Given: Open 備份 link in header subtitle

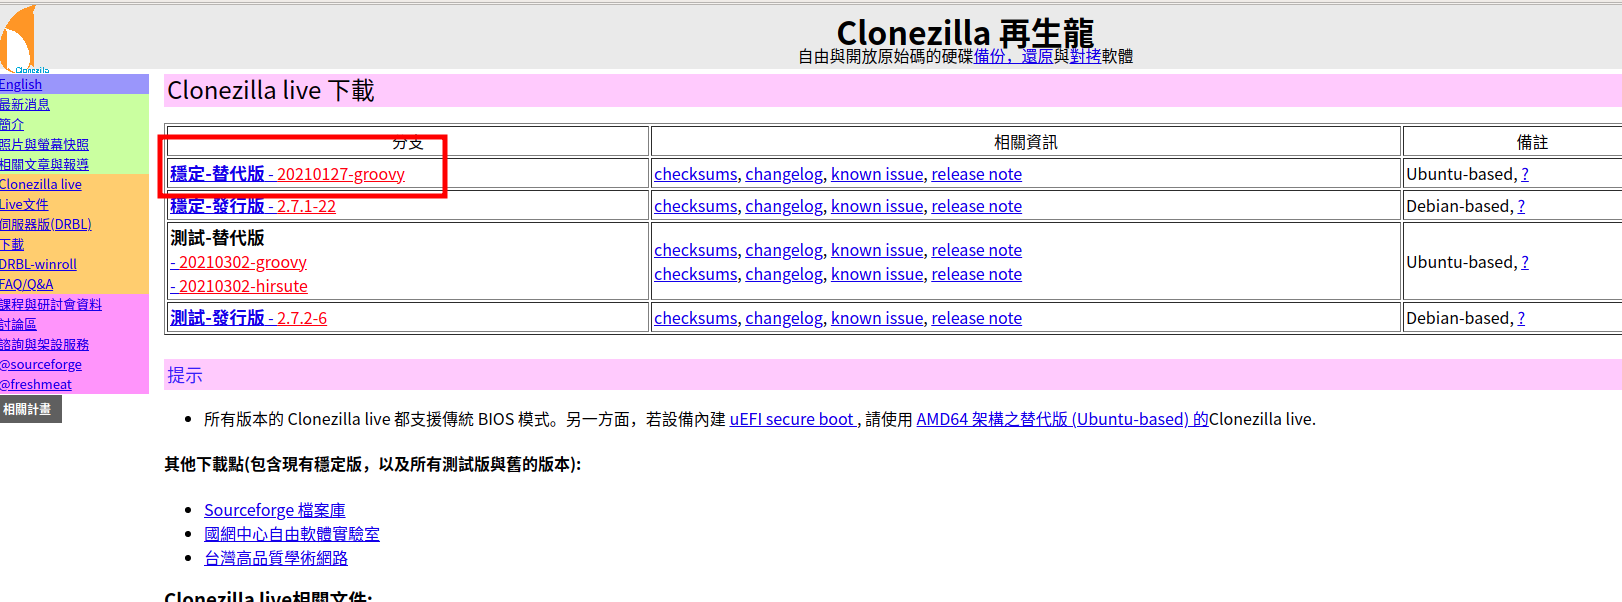Looking at the screenshot, I should 990,56.
